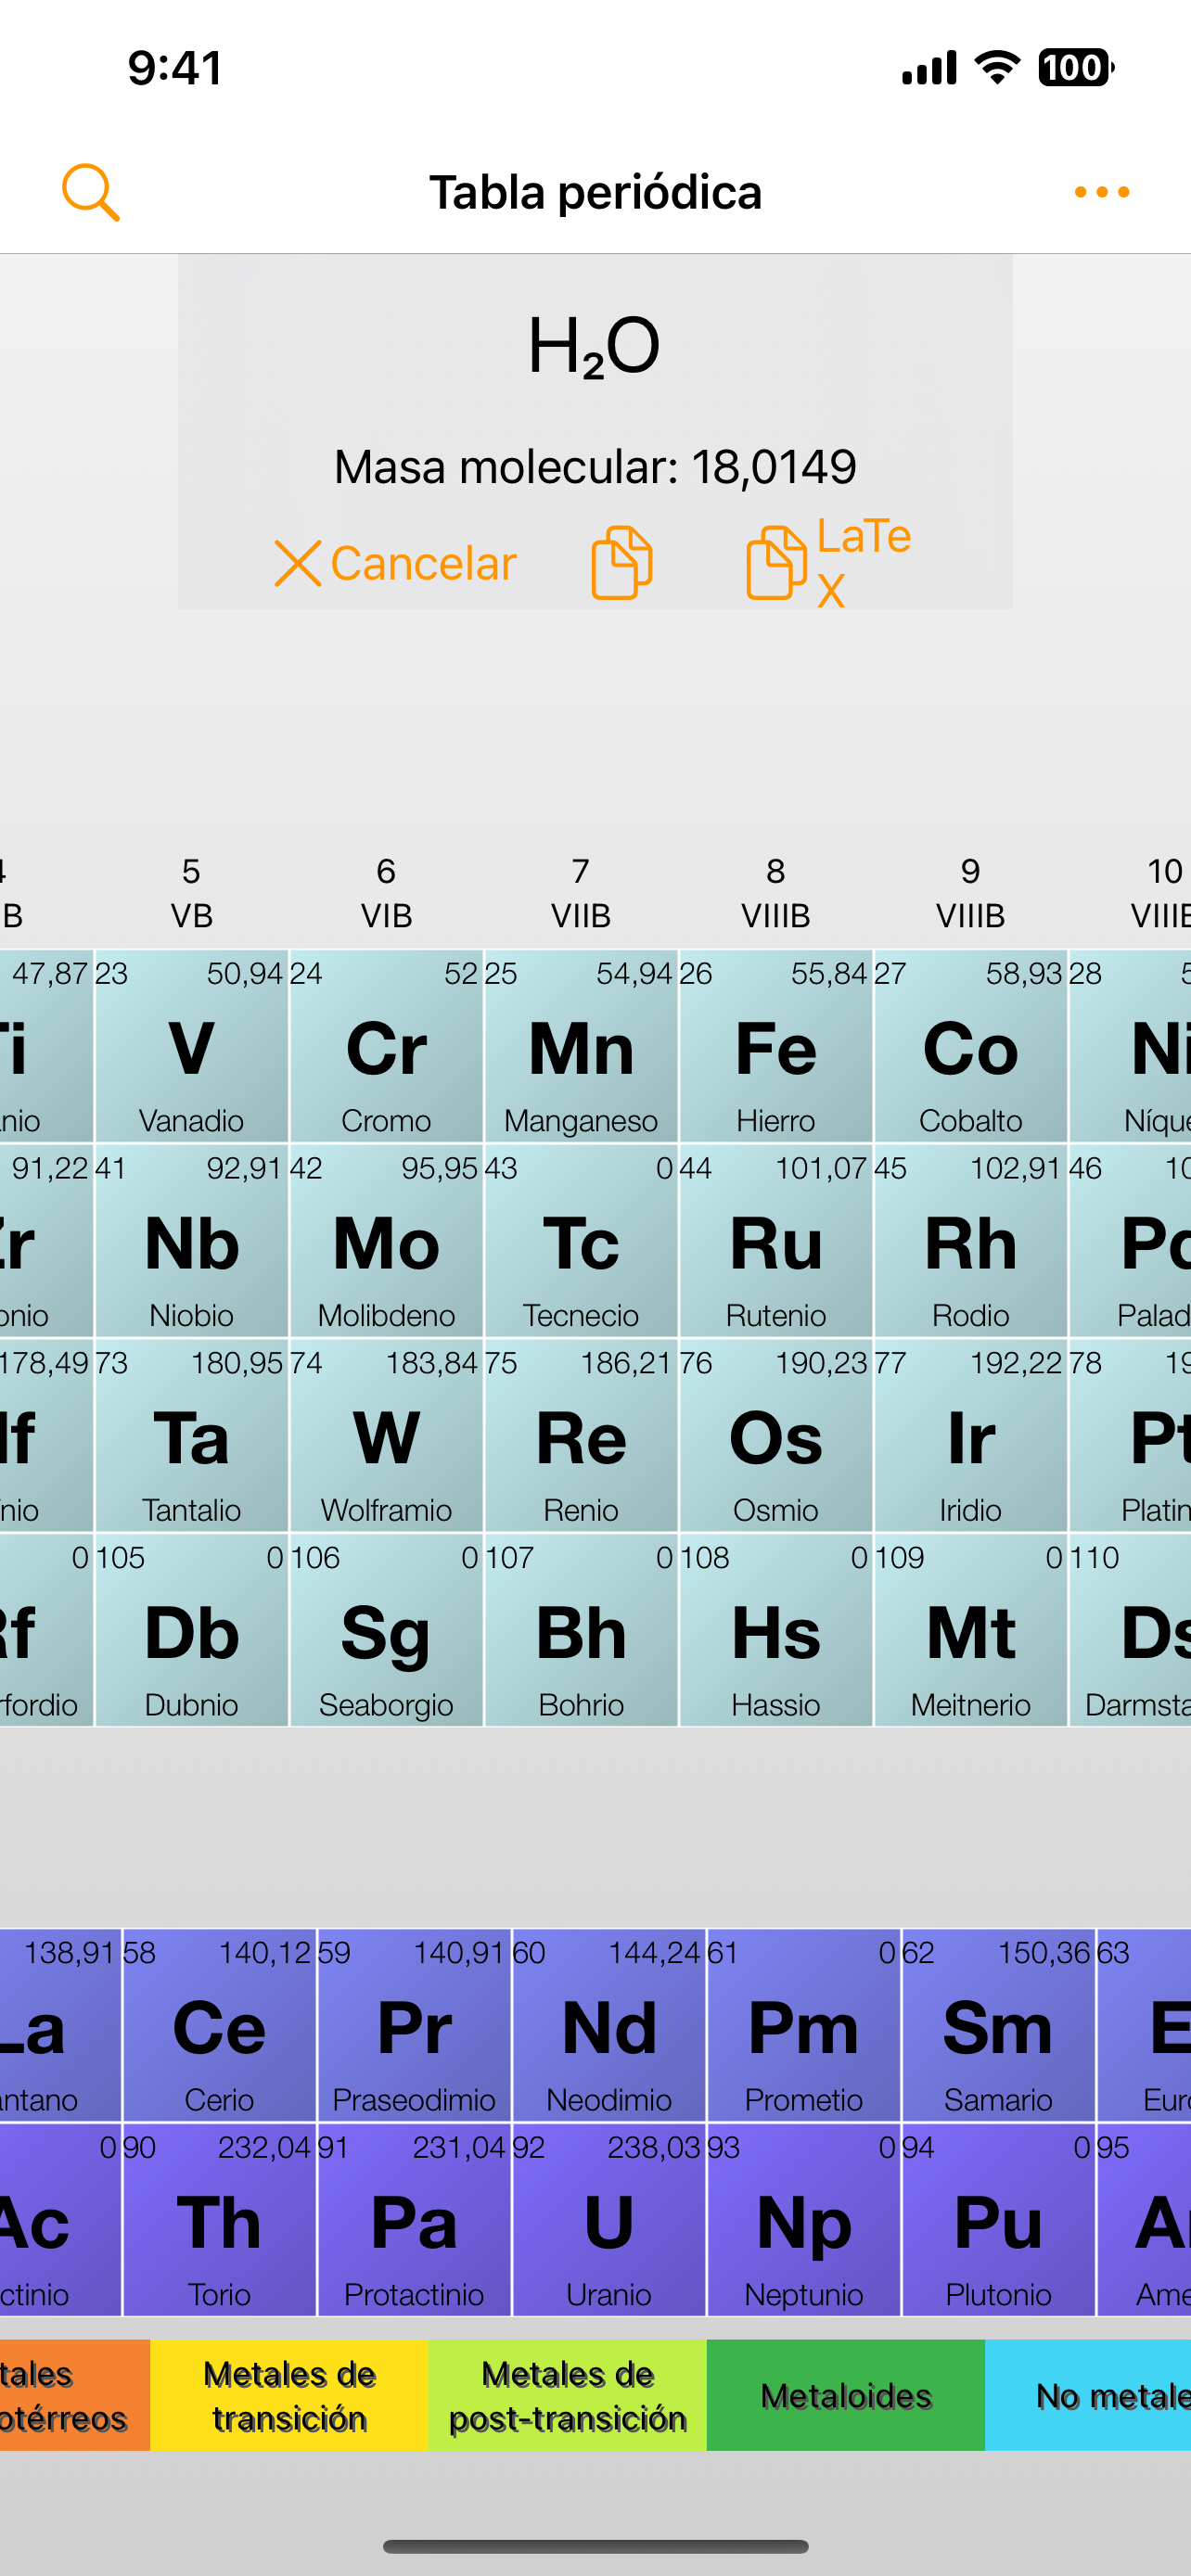Select Vanadio element tile
This screenshot has width=1191, height=2576.
coord(191,1046)
